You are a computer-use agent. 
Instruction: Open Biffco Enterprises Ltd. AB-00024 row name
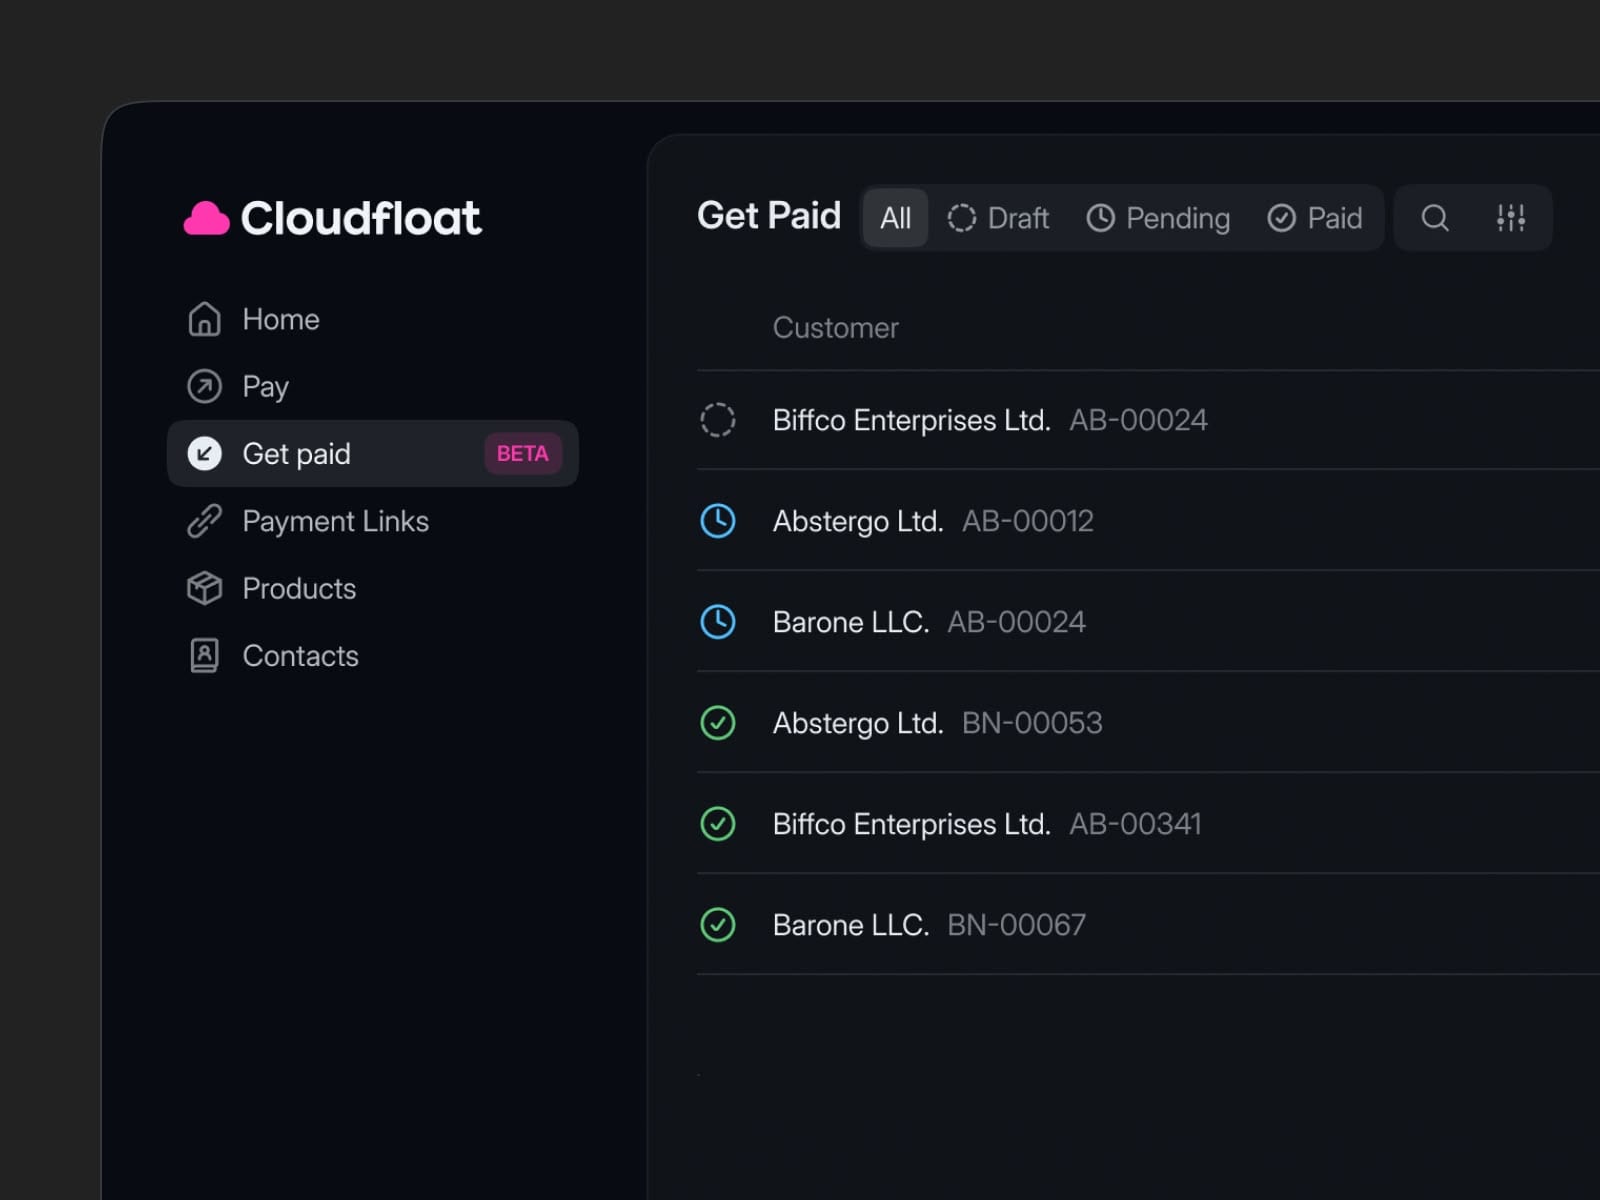point(911,420)
